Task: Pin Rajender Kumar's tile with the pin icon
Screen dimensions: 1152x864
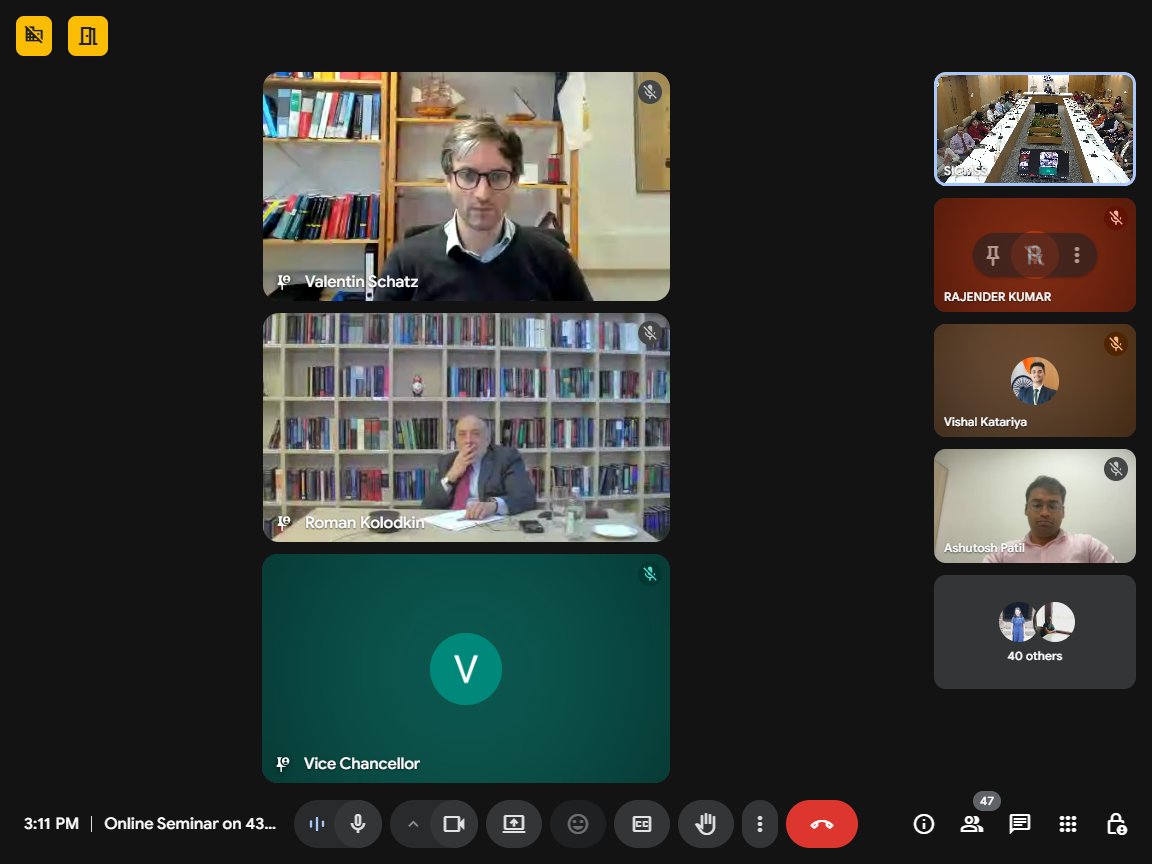Action: pyautogui.click(x=993, y=255)
